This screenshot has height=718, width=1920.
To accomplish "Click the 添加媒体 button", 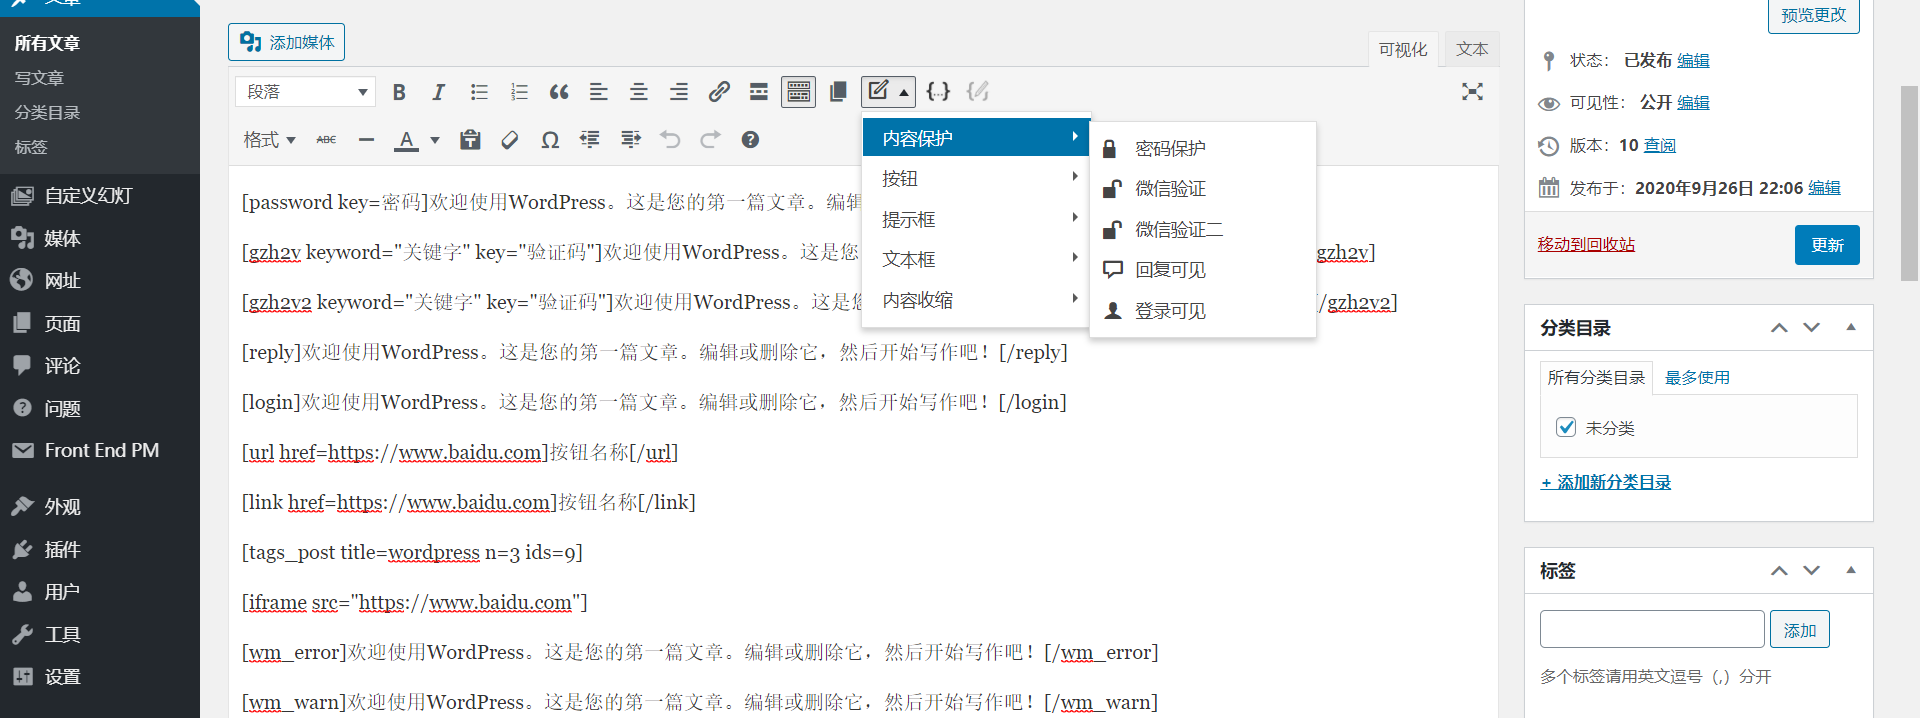I will 286,42.
